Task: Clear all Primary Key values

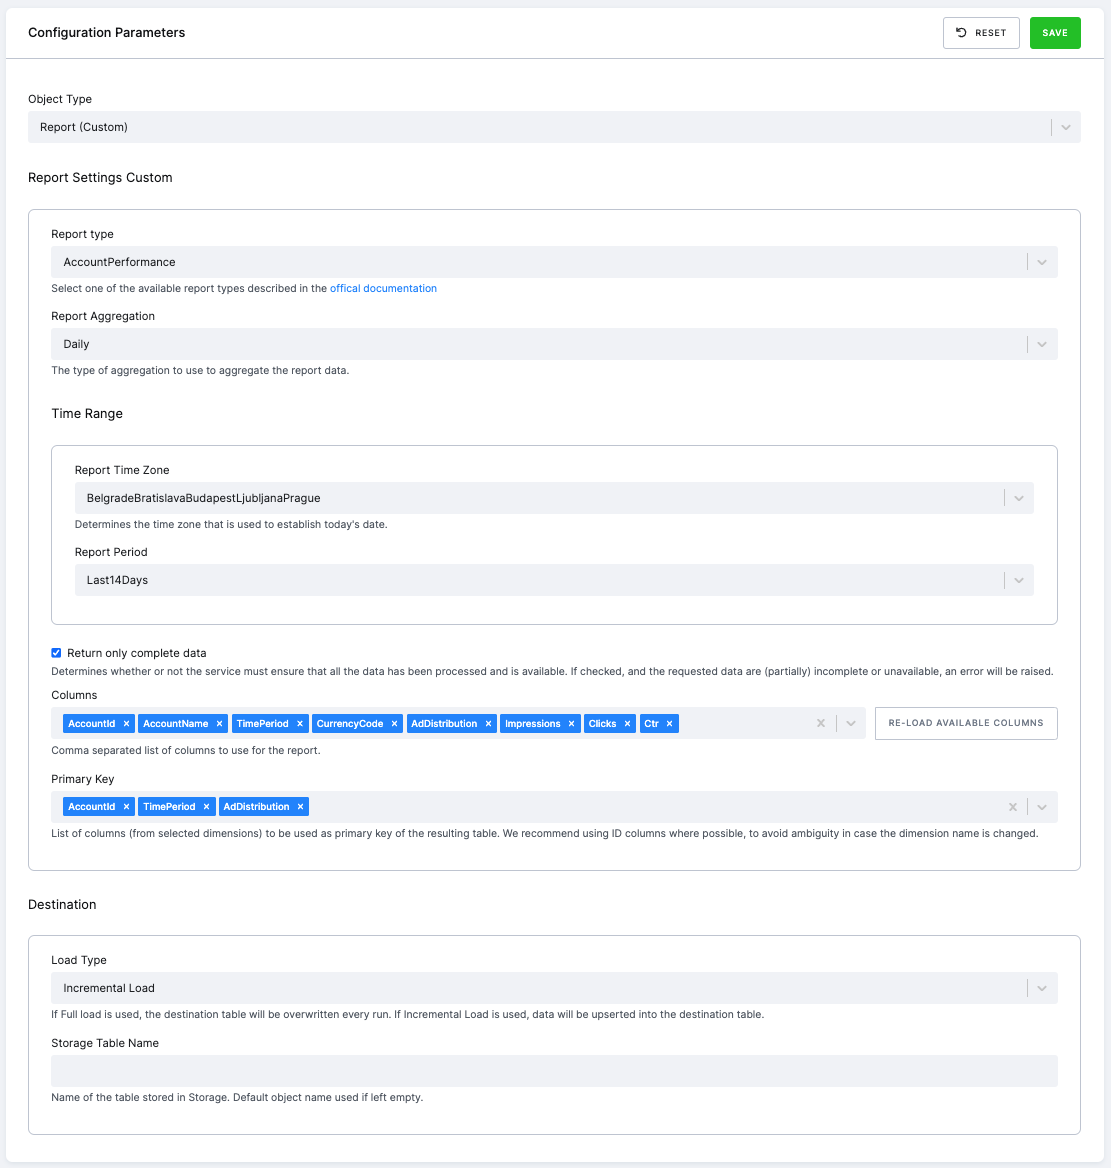Action: tap(1013, 807)
